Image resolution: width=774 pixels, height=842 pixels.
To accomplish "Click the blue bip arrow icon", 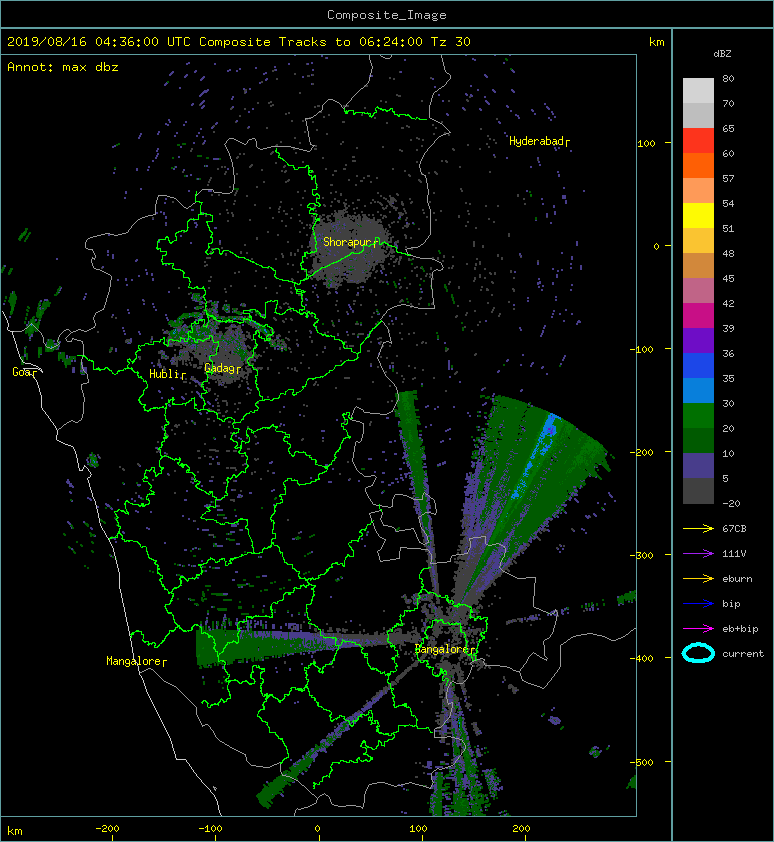I will tap(698, 604).
